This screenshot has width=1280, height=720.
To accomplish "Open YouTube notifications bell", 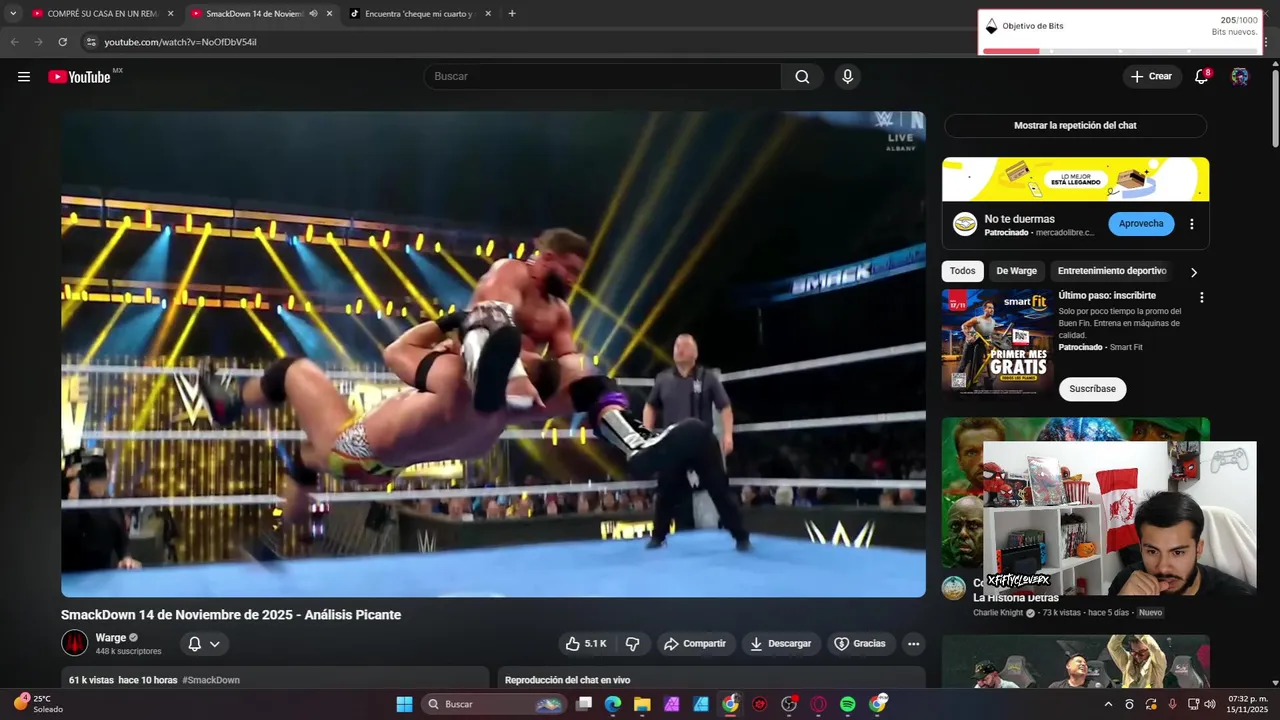I will (1202, 77).
